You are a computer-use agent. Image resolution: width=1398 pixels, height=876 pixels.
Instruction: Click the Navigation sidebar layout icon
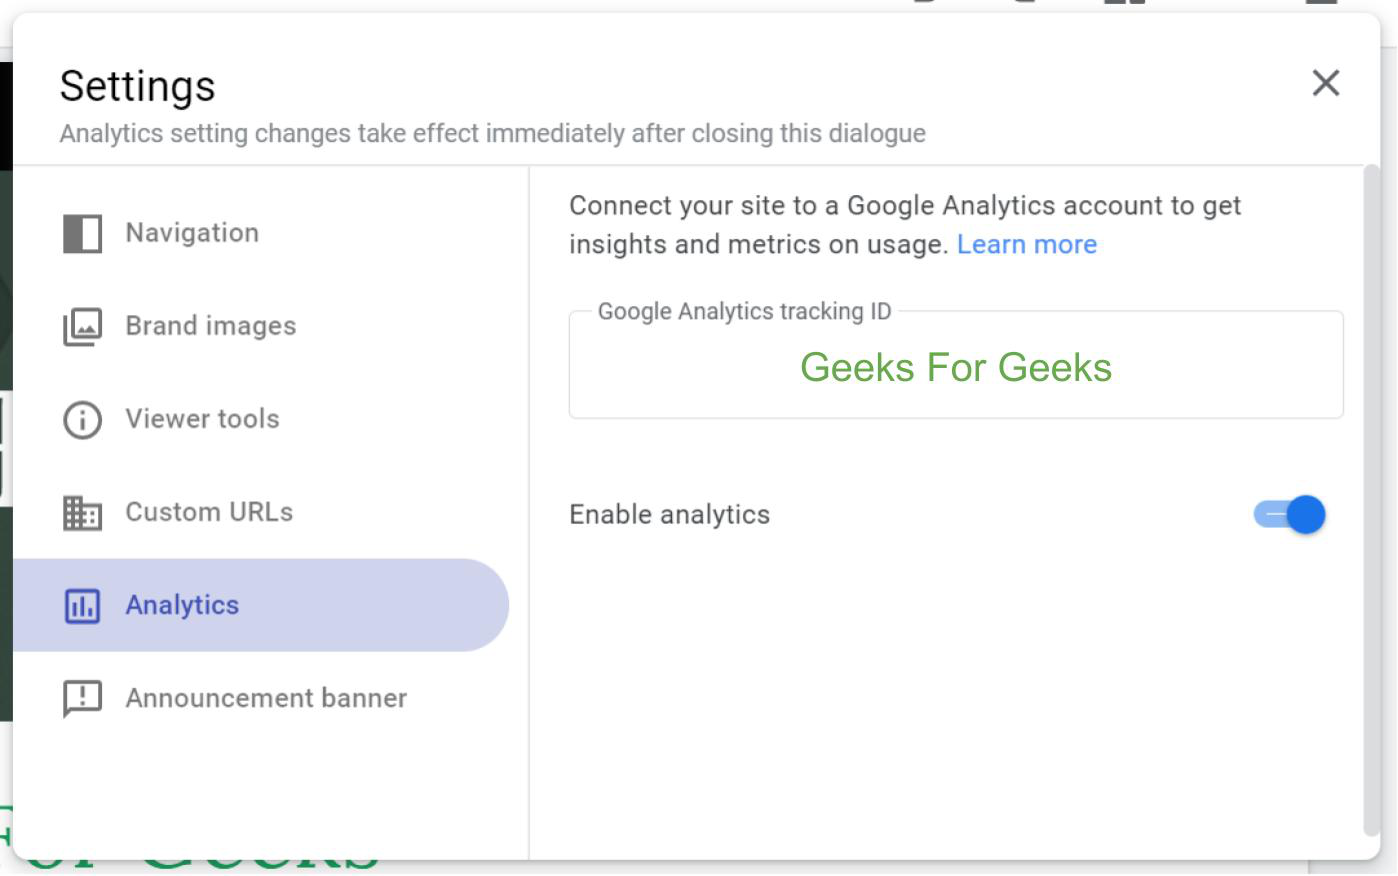pyautogui.click(x=82, y=234)
